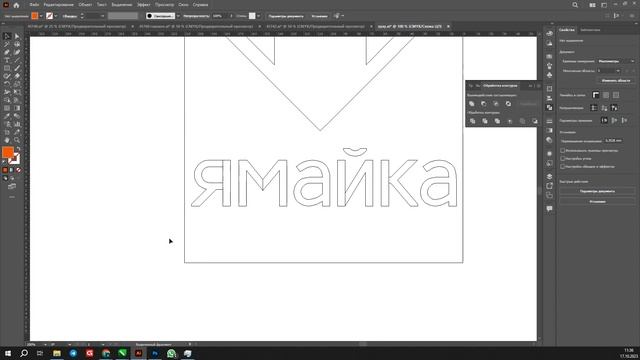This screenshot has height=360, width=640.
Task: Select the Type tool
Action: (x=7, y=60)
